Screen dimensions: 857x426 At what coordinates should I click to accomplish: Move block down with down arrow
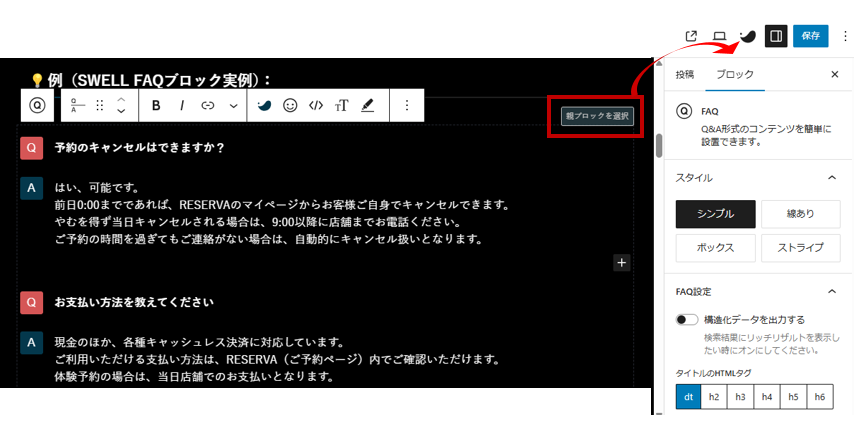click(x=122, y=111)
